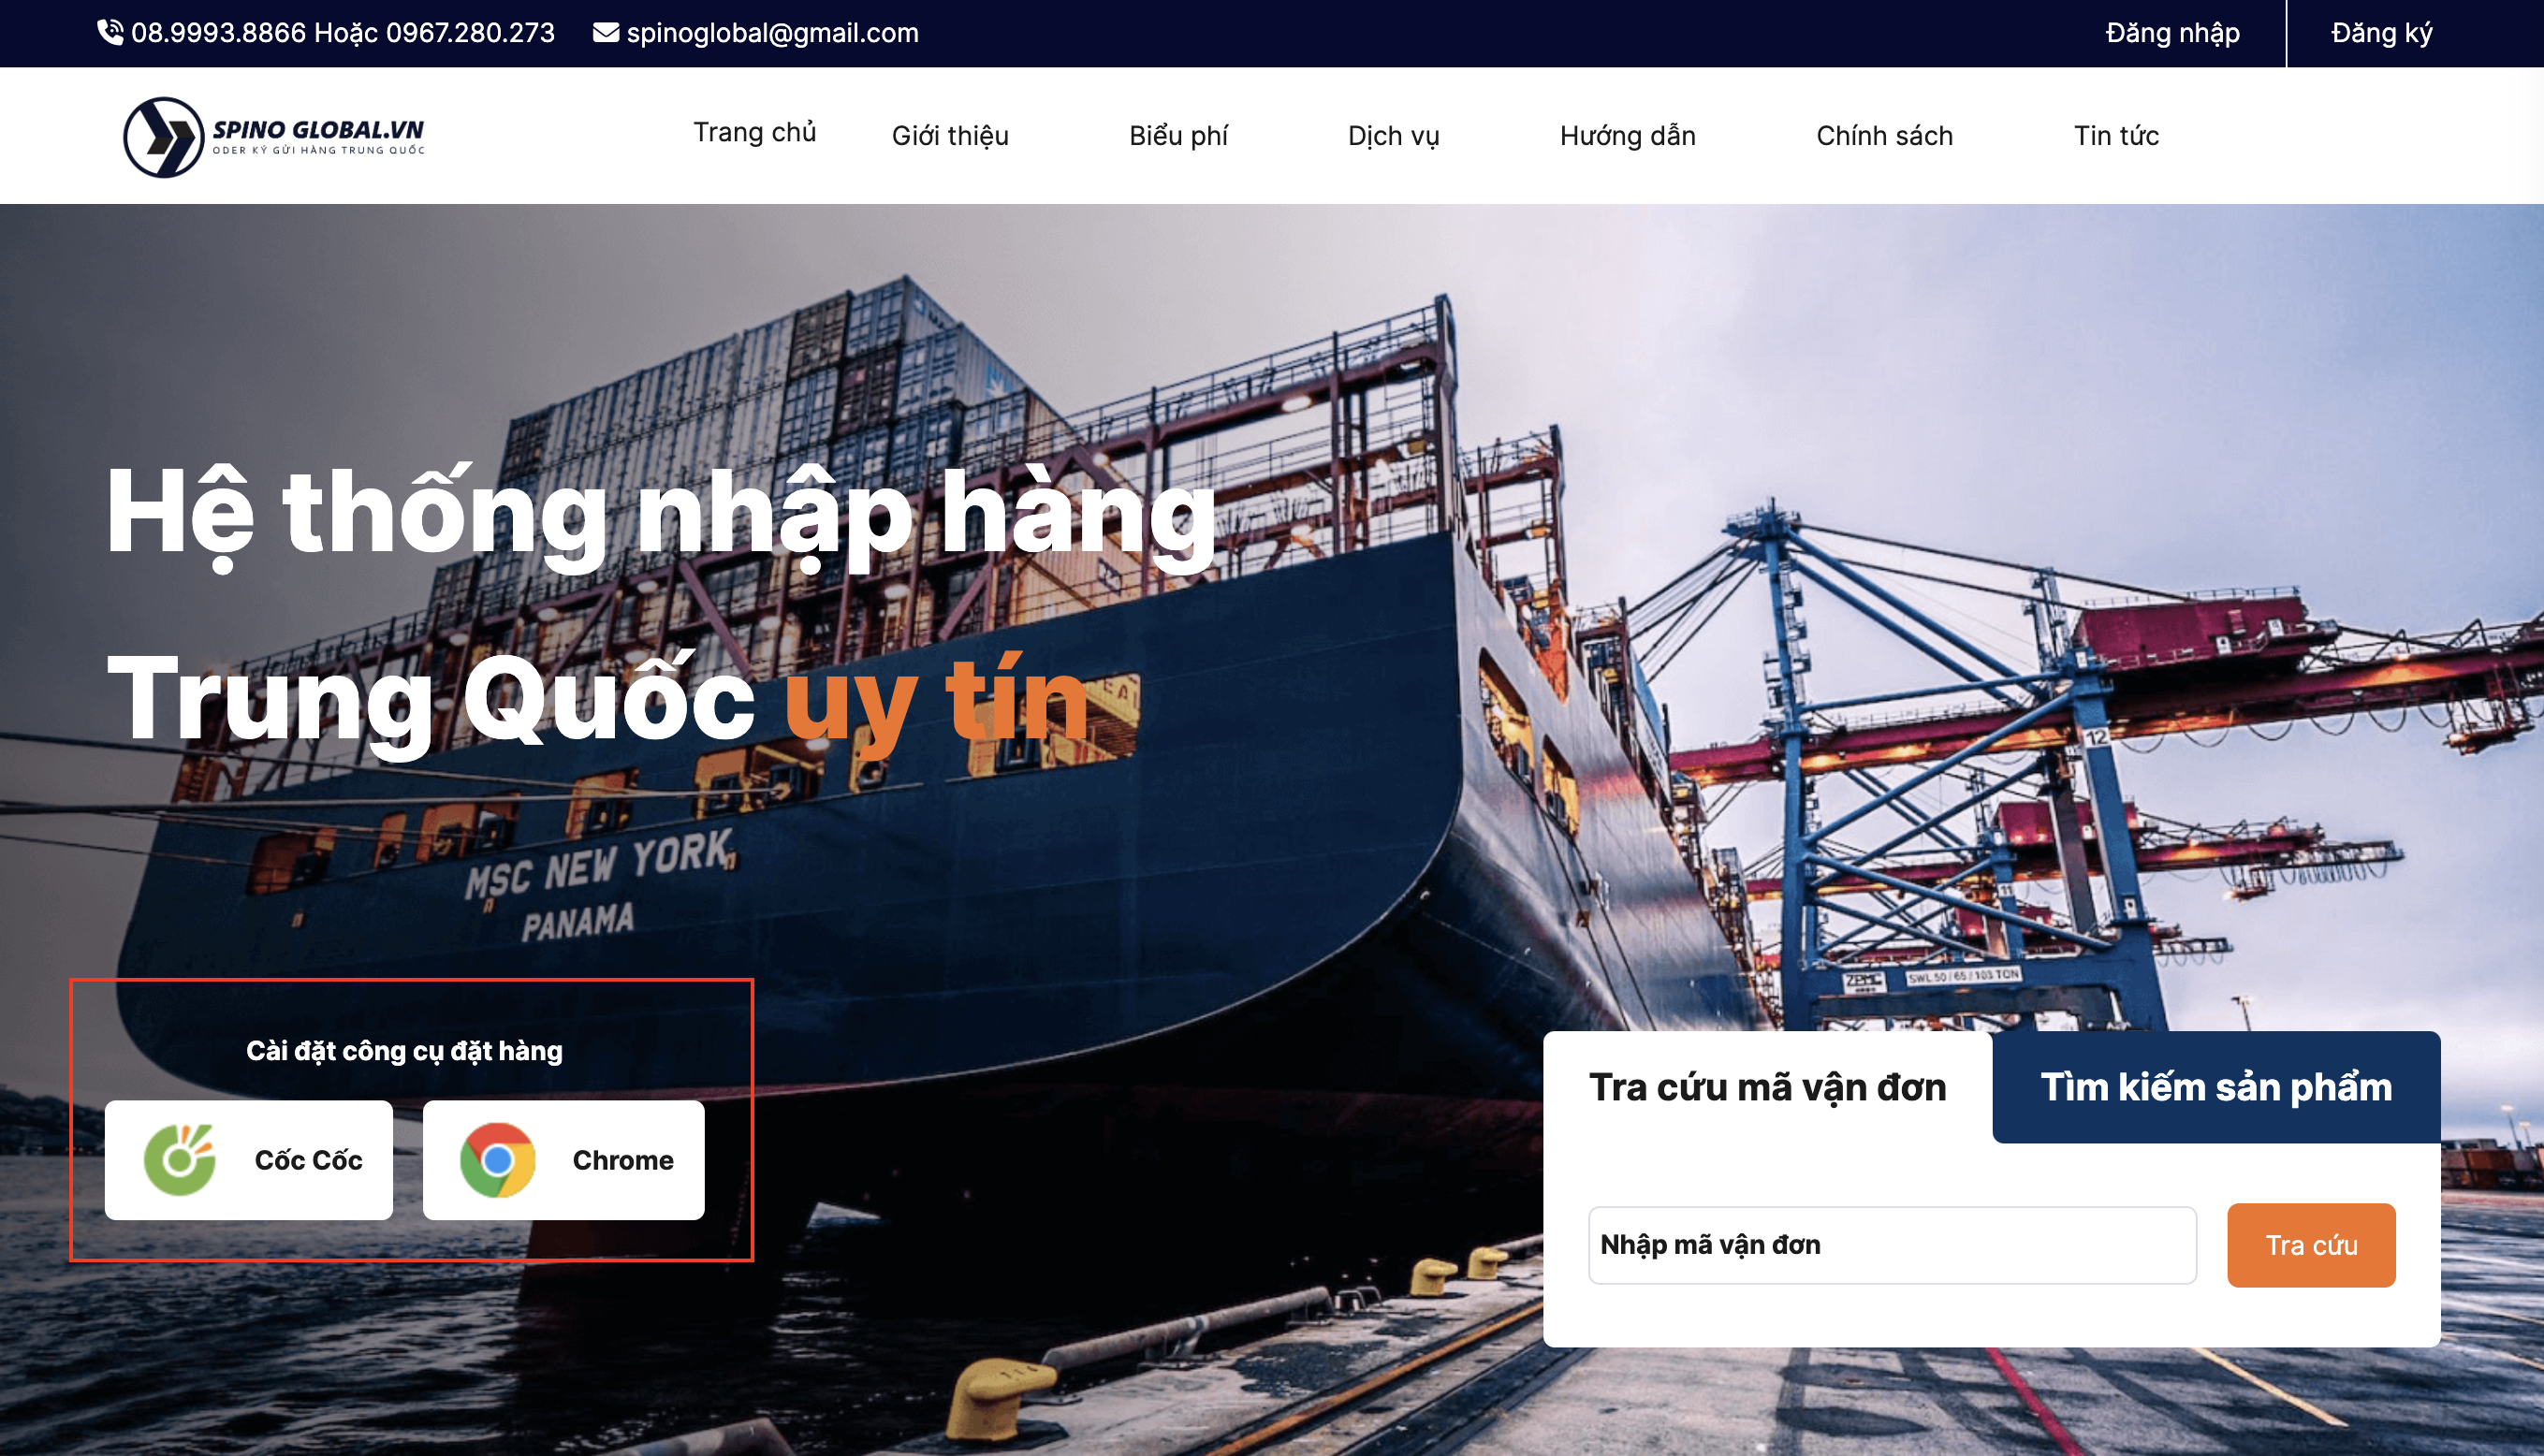The image size is (2544, 1456).
Task: Click the orange Tra cứu button
Action: 2311,1245
